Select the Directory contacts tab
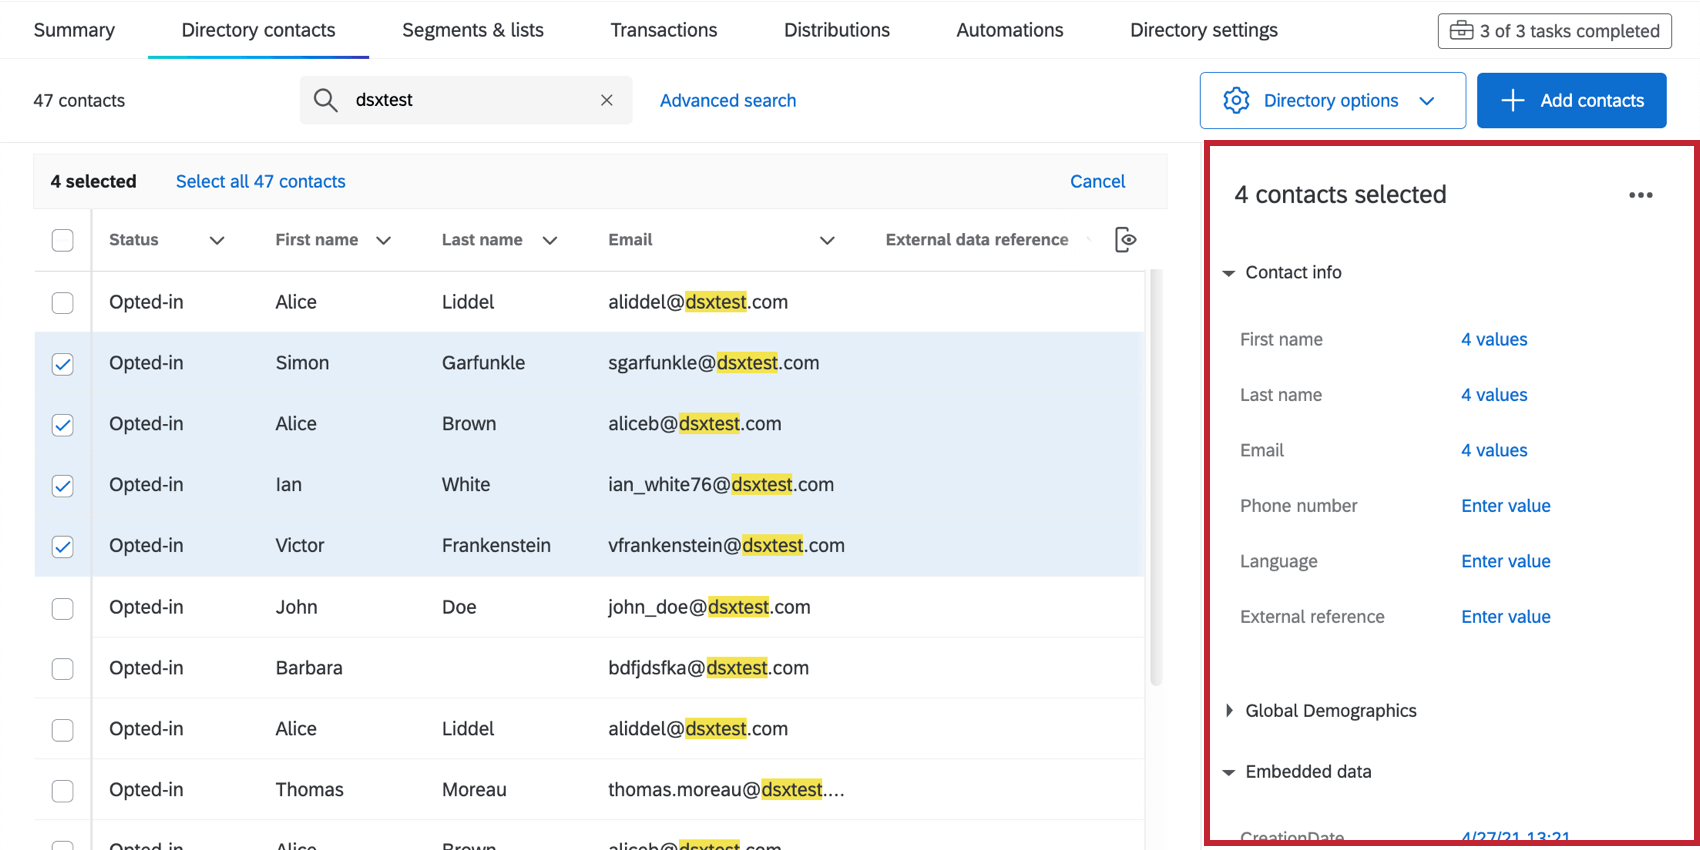 tap(258, 30)
